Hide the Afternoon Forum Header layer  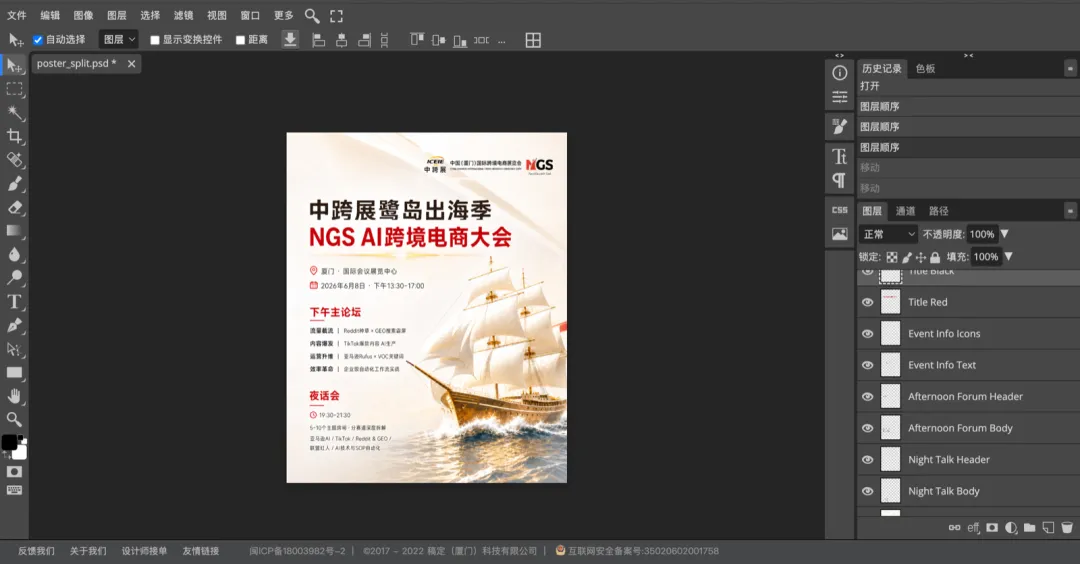(x=868, y=397)
